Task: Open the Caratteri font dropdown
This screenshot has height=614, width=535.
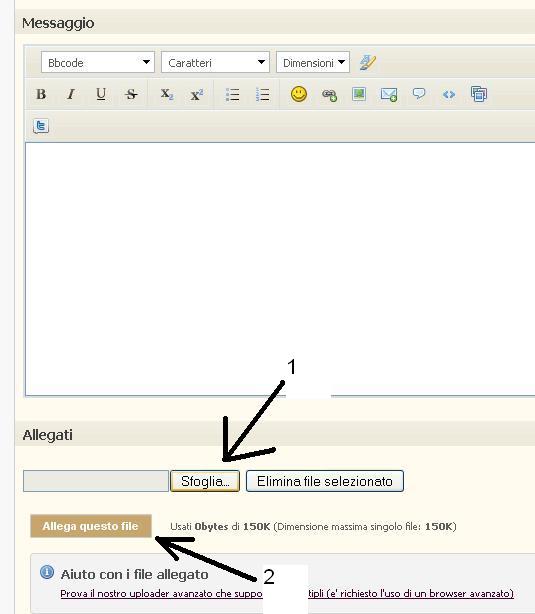Action: [215, 62]
